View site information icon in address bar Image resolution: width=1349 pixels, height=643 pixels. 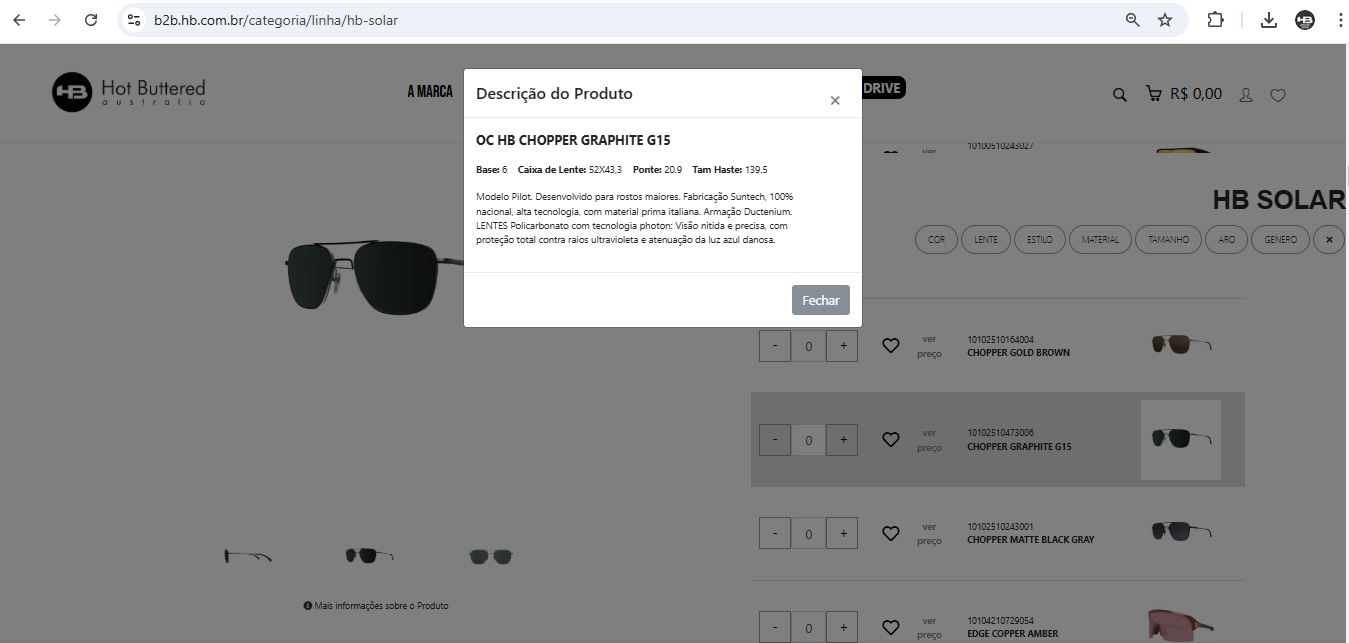[x=134, y=20]
